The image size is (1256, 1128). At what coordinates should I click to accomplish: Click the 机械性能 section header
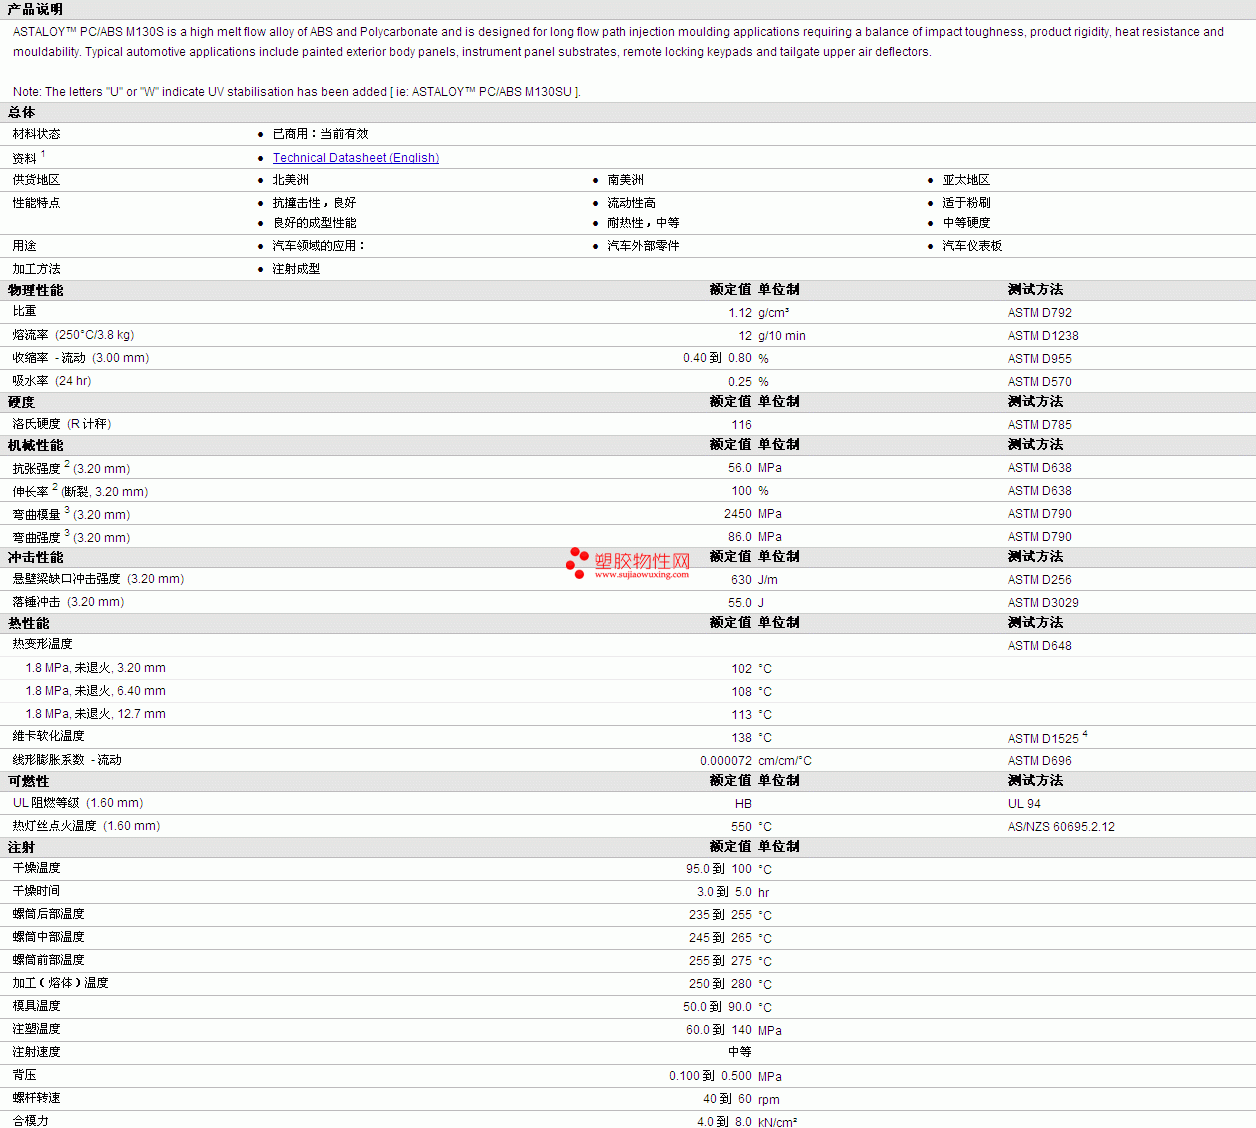[x=35, y=445]
